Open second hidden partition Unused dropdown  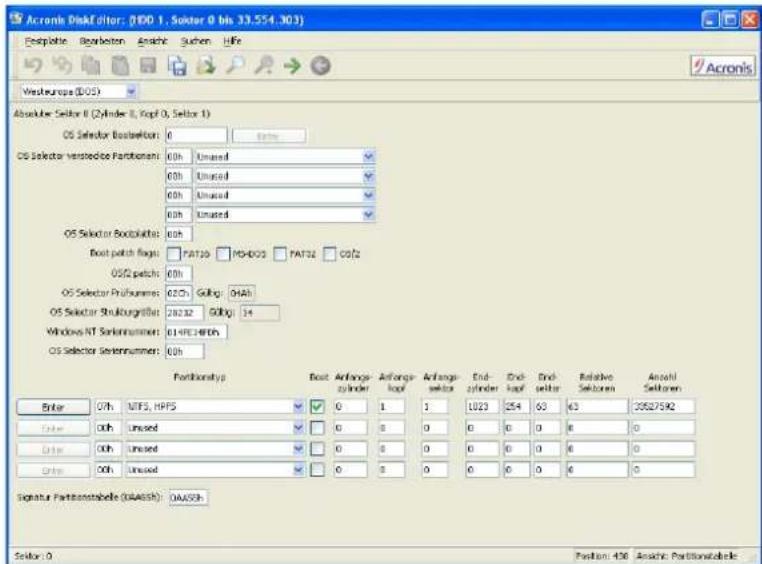coord(368,176)
